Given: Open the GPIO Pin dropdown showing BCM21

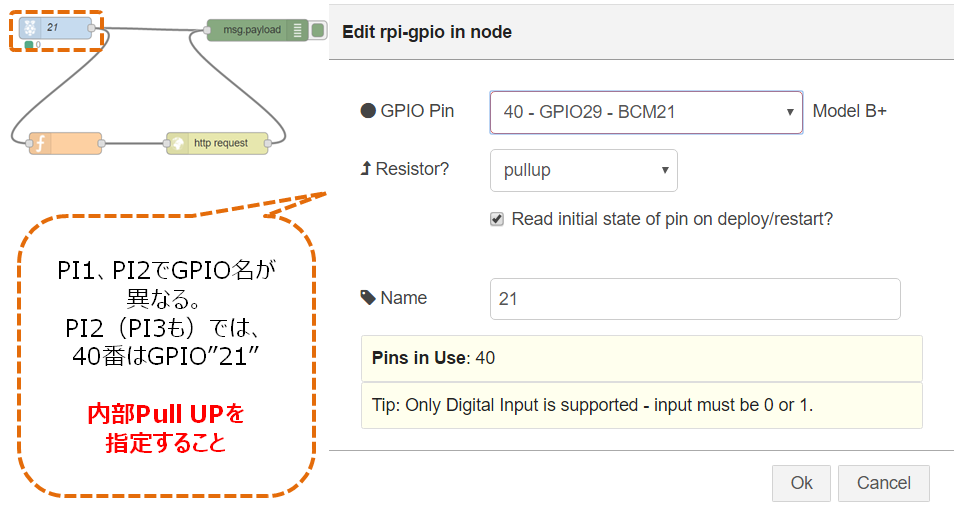Looking at the screenshot, I should click(646, 112).
